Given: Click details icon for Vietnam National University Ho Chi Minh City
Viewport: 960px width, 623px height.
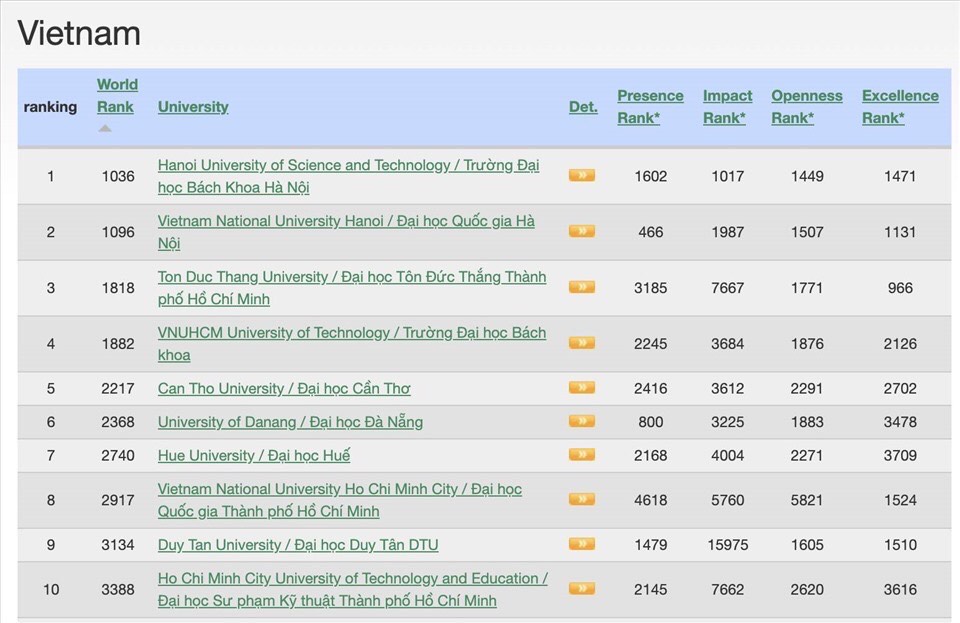Looking at the screenshot, I should (x=581, y=499).
